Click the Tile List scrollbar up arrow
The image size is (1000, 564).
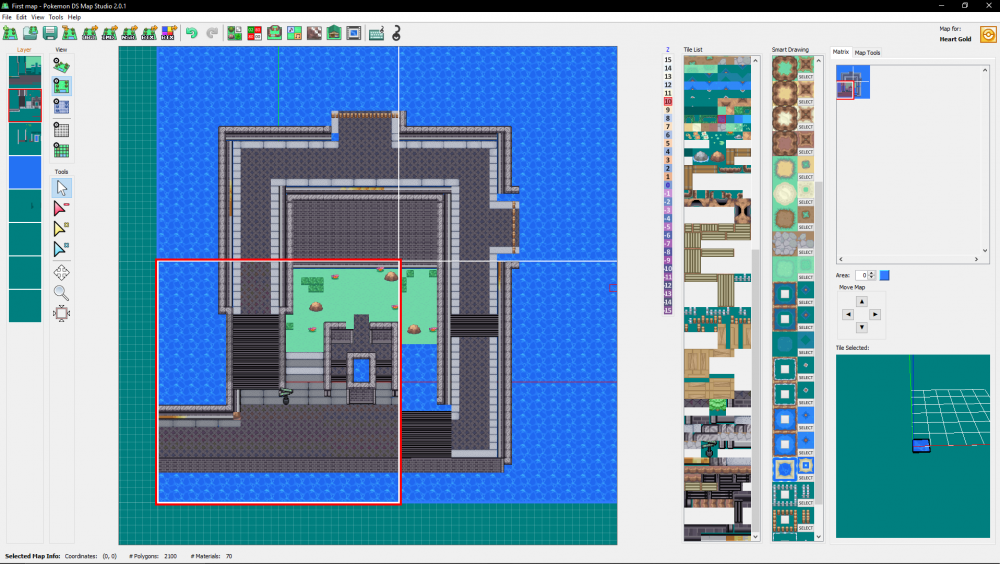pyautogui.click(x=756, y=61)
